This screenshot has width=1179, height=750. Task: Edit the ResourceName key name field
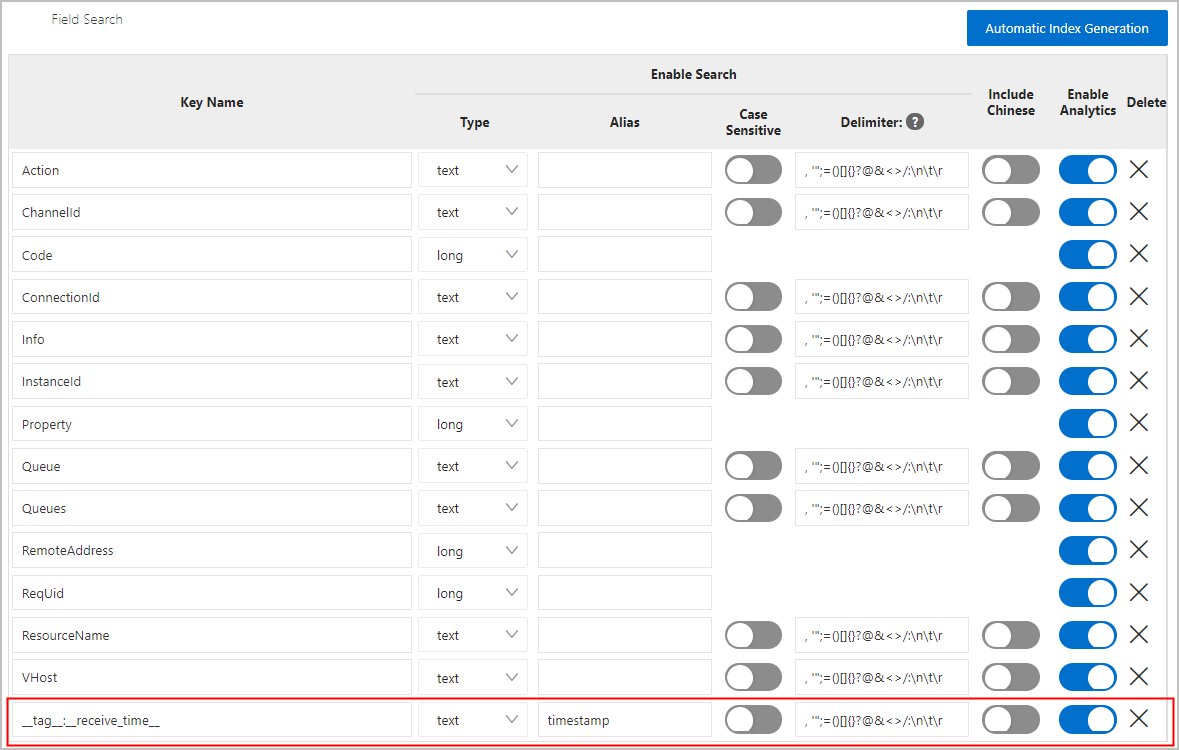pos(212,635)
